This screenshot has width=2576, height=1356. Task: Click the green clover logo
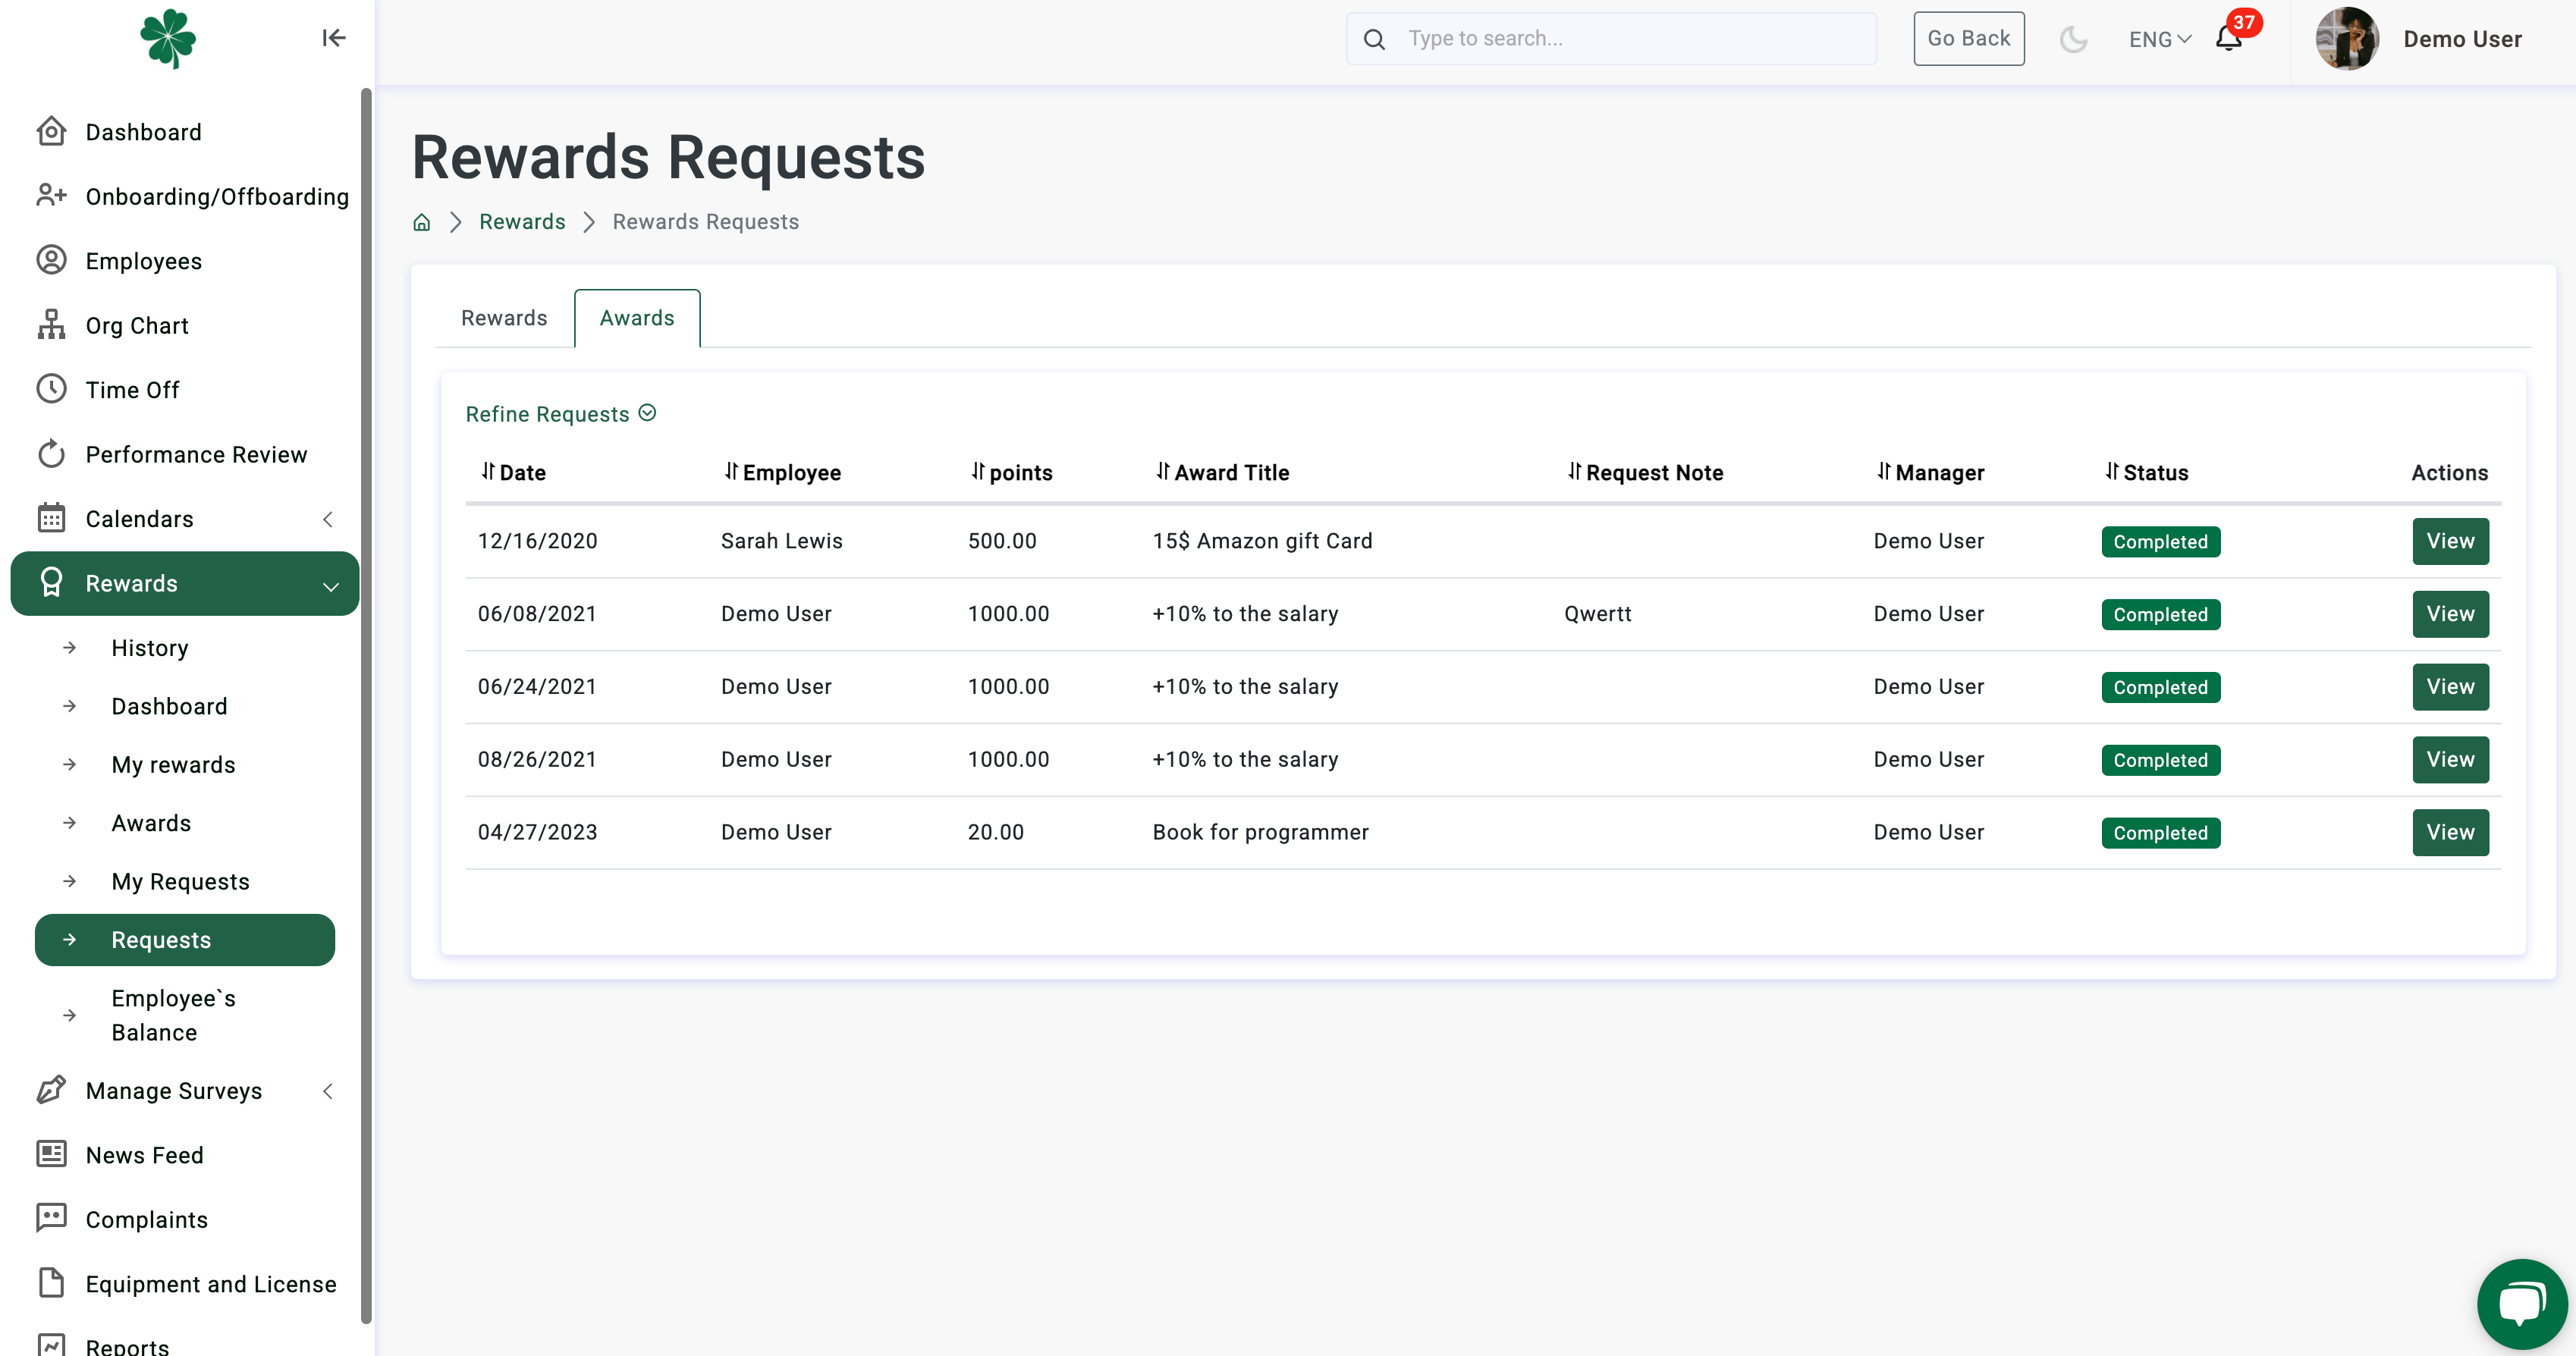[168, 38]
